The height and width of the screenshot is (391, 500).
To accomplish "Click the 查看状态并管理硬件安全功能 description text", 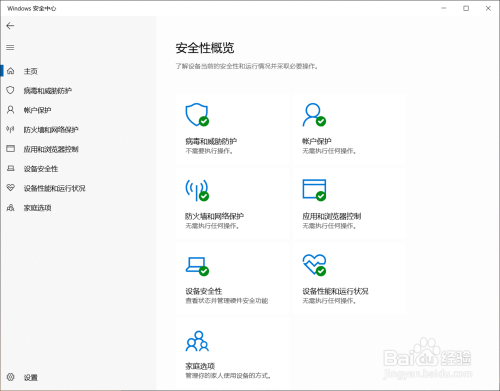I will click(227, 301).
